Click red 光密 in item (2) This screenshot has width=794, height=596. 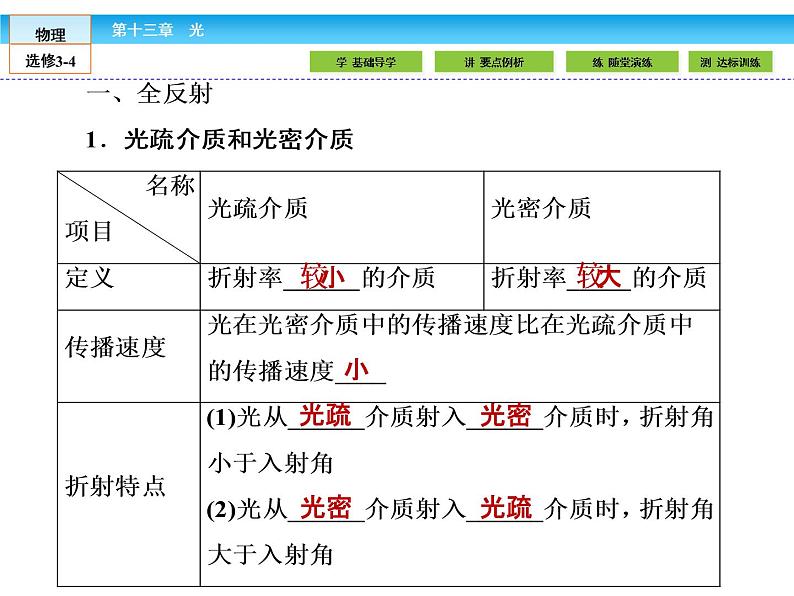[x=325, y=508]
